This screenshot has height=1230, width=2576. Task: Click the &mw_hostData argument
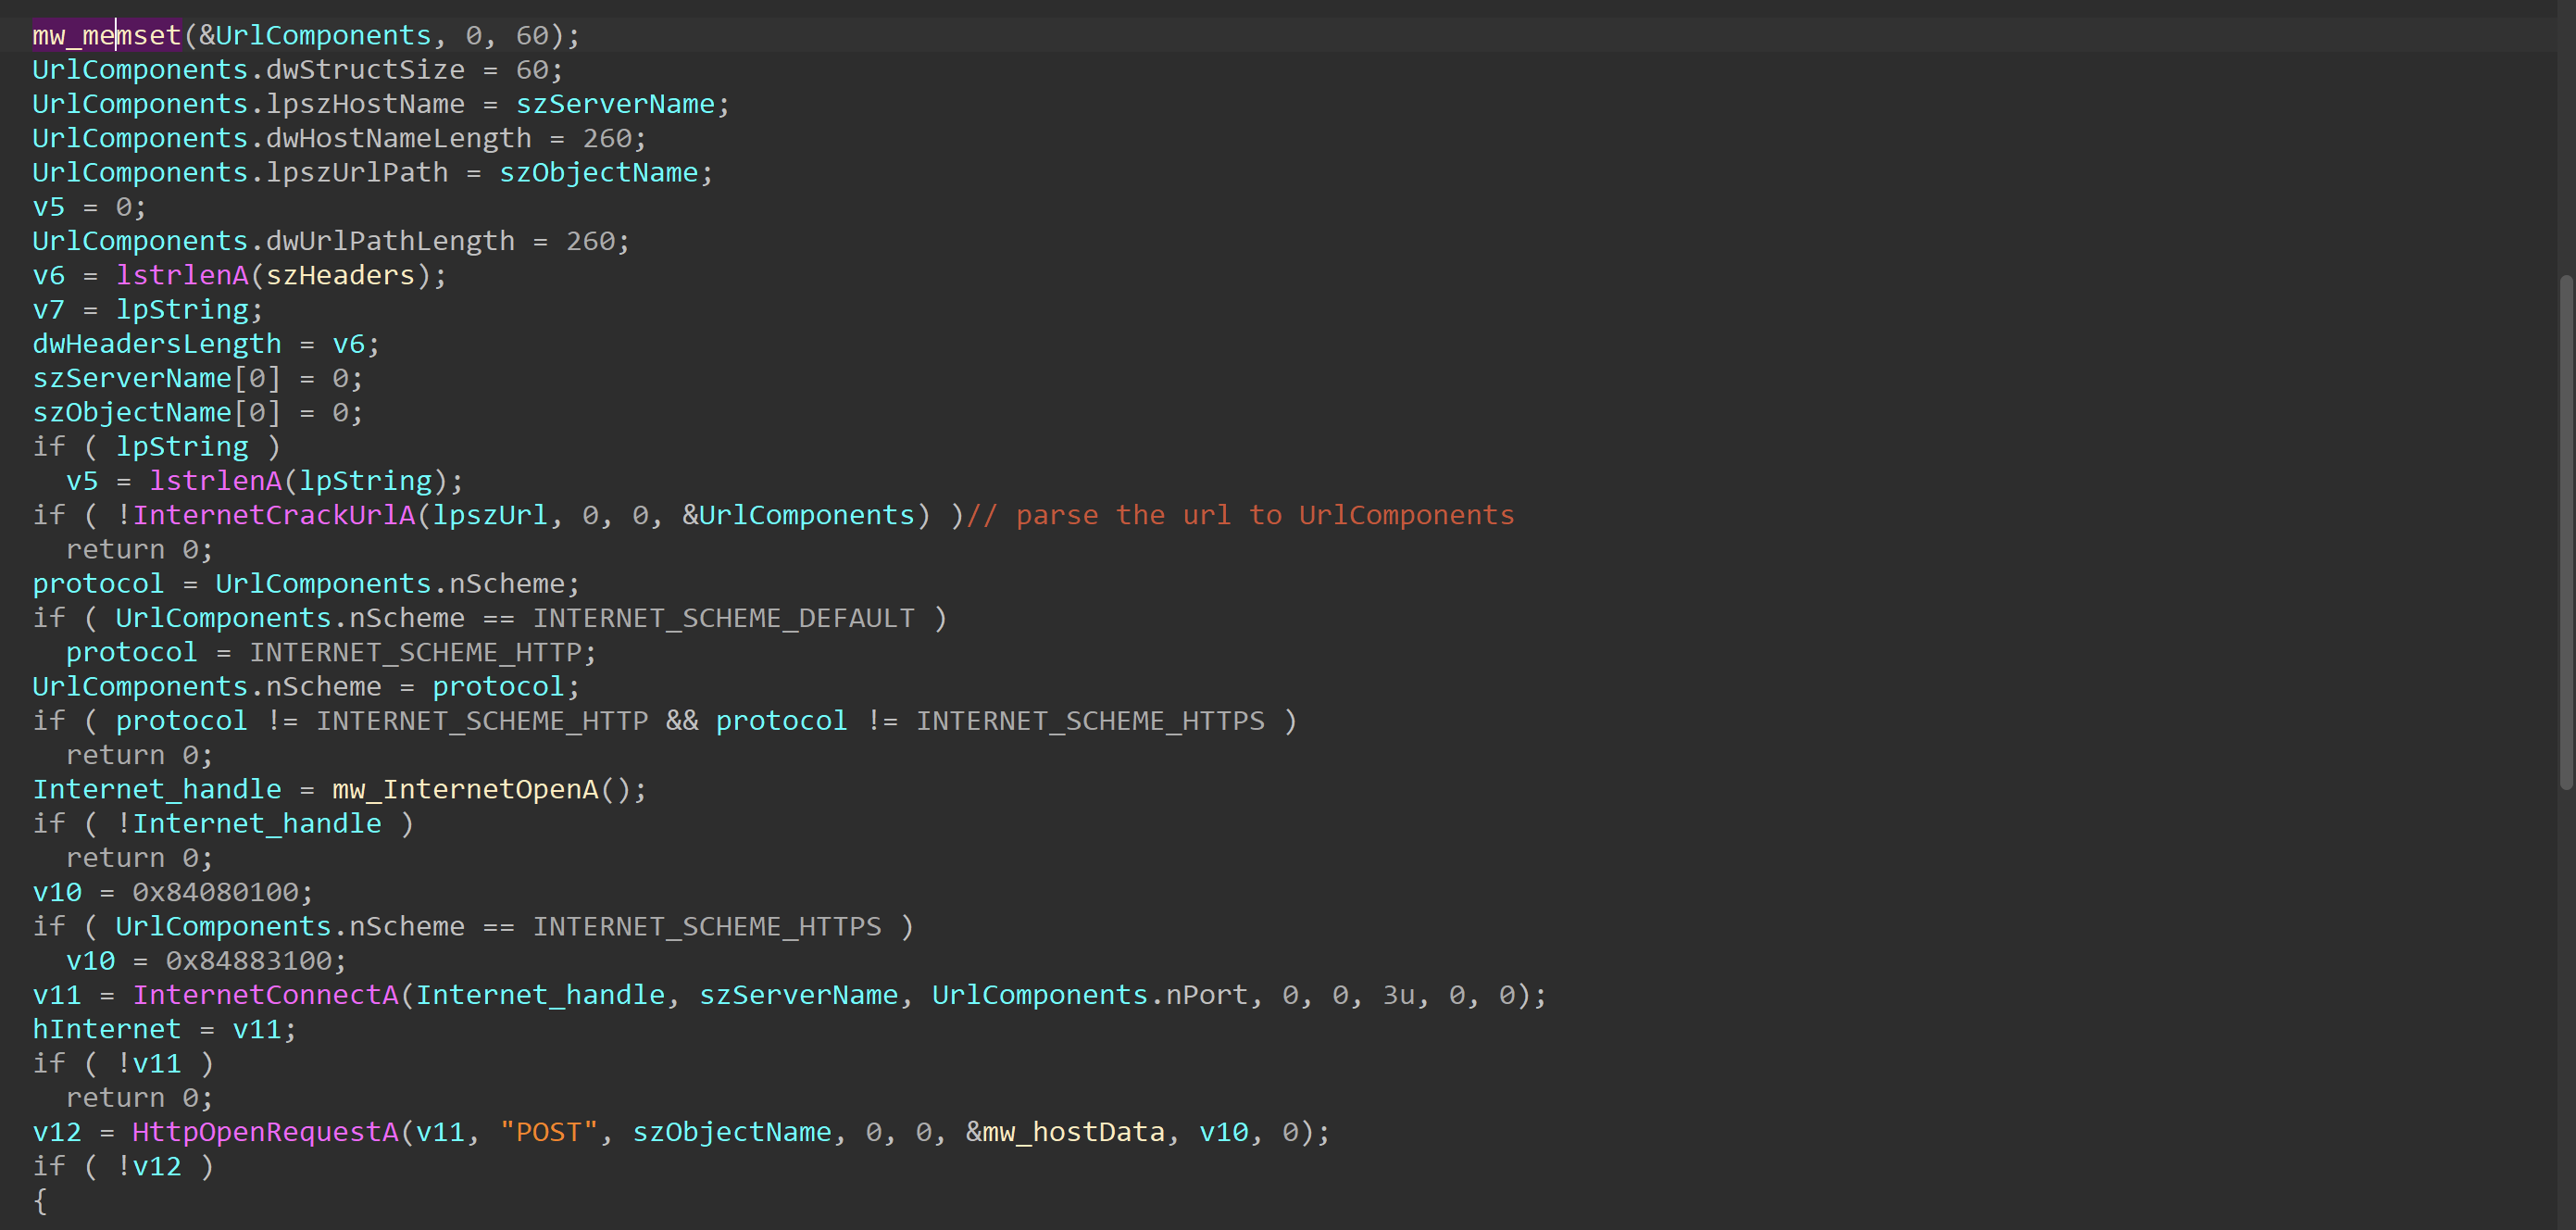pyautogui.click(x=1065, y=1132)
